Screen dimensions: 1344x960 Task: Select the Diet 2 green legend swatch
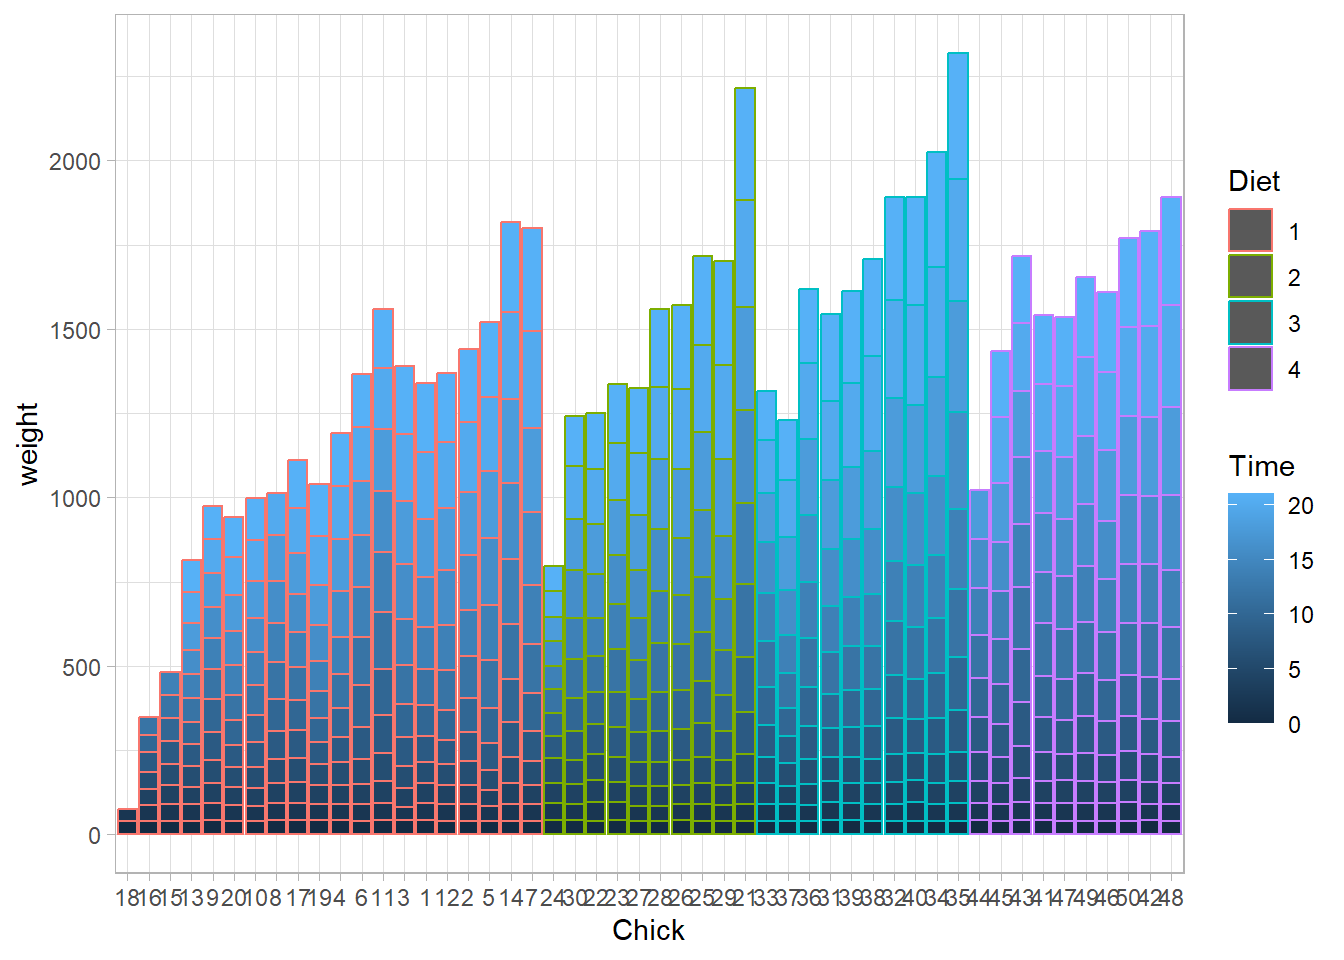tap(1250, 277)
